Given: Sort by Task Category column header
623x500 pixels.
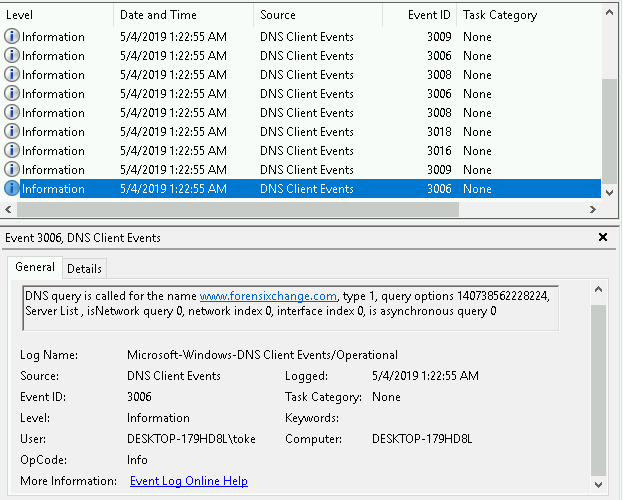Looking at the screenshot, I should click(x=529, y=15).
